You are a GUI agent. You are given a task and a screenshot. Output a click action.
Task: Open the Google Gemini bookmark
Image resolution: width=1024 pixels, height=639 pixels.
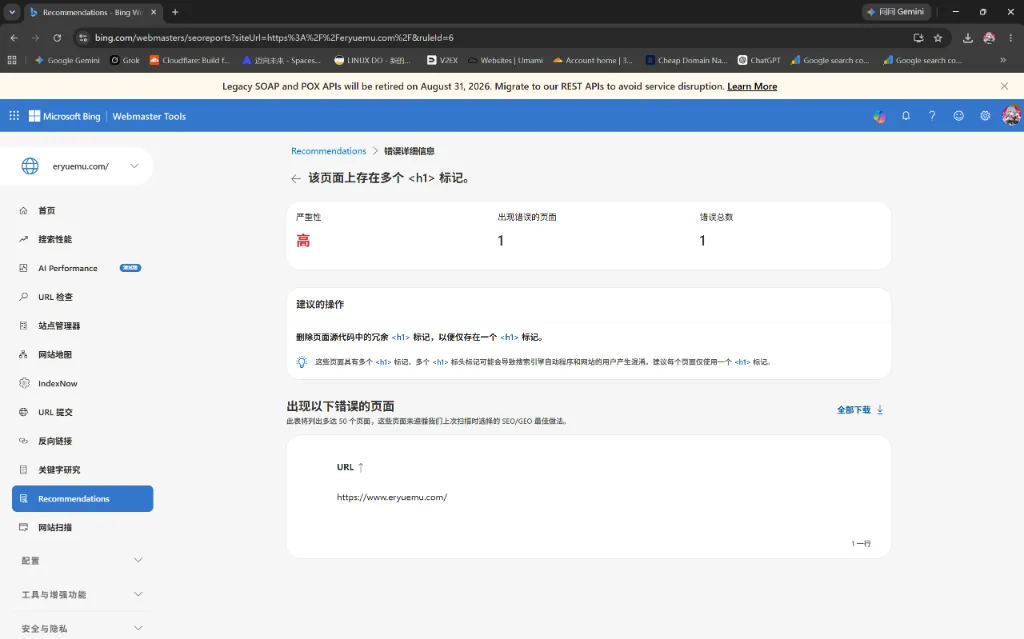click(67, 60)
